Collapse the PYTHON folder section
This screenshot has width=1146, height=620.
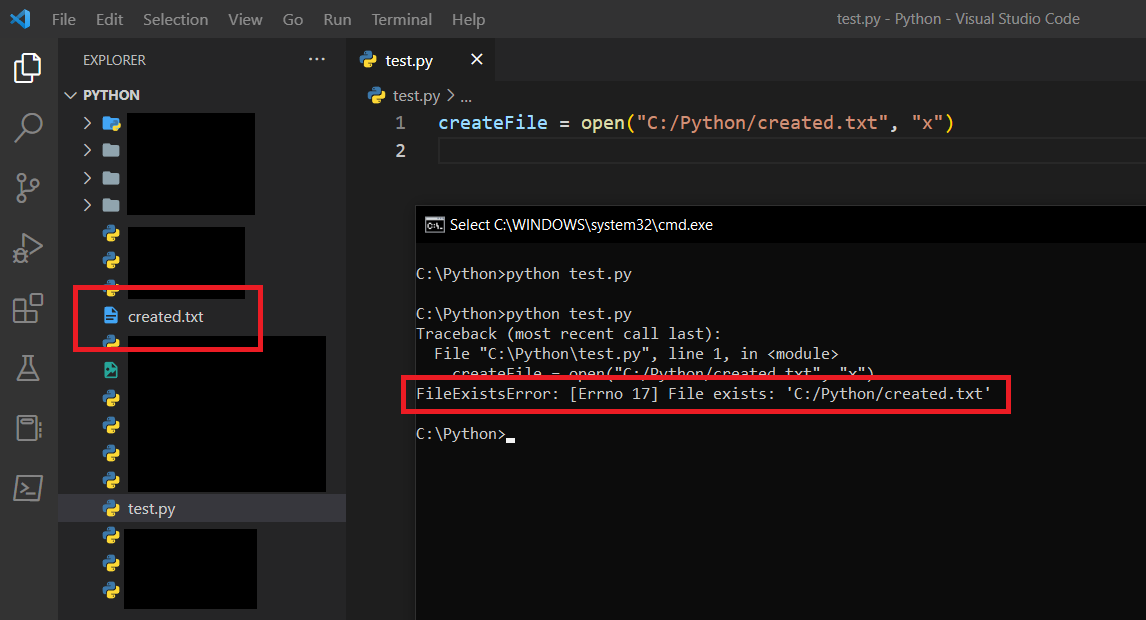pos(70,95)
